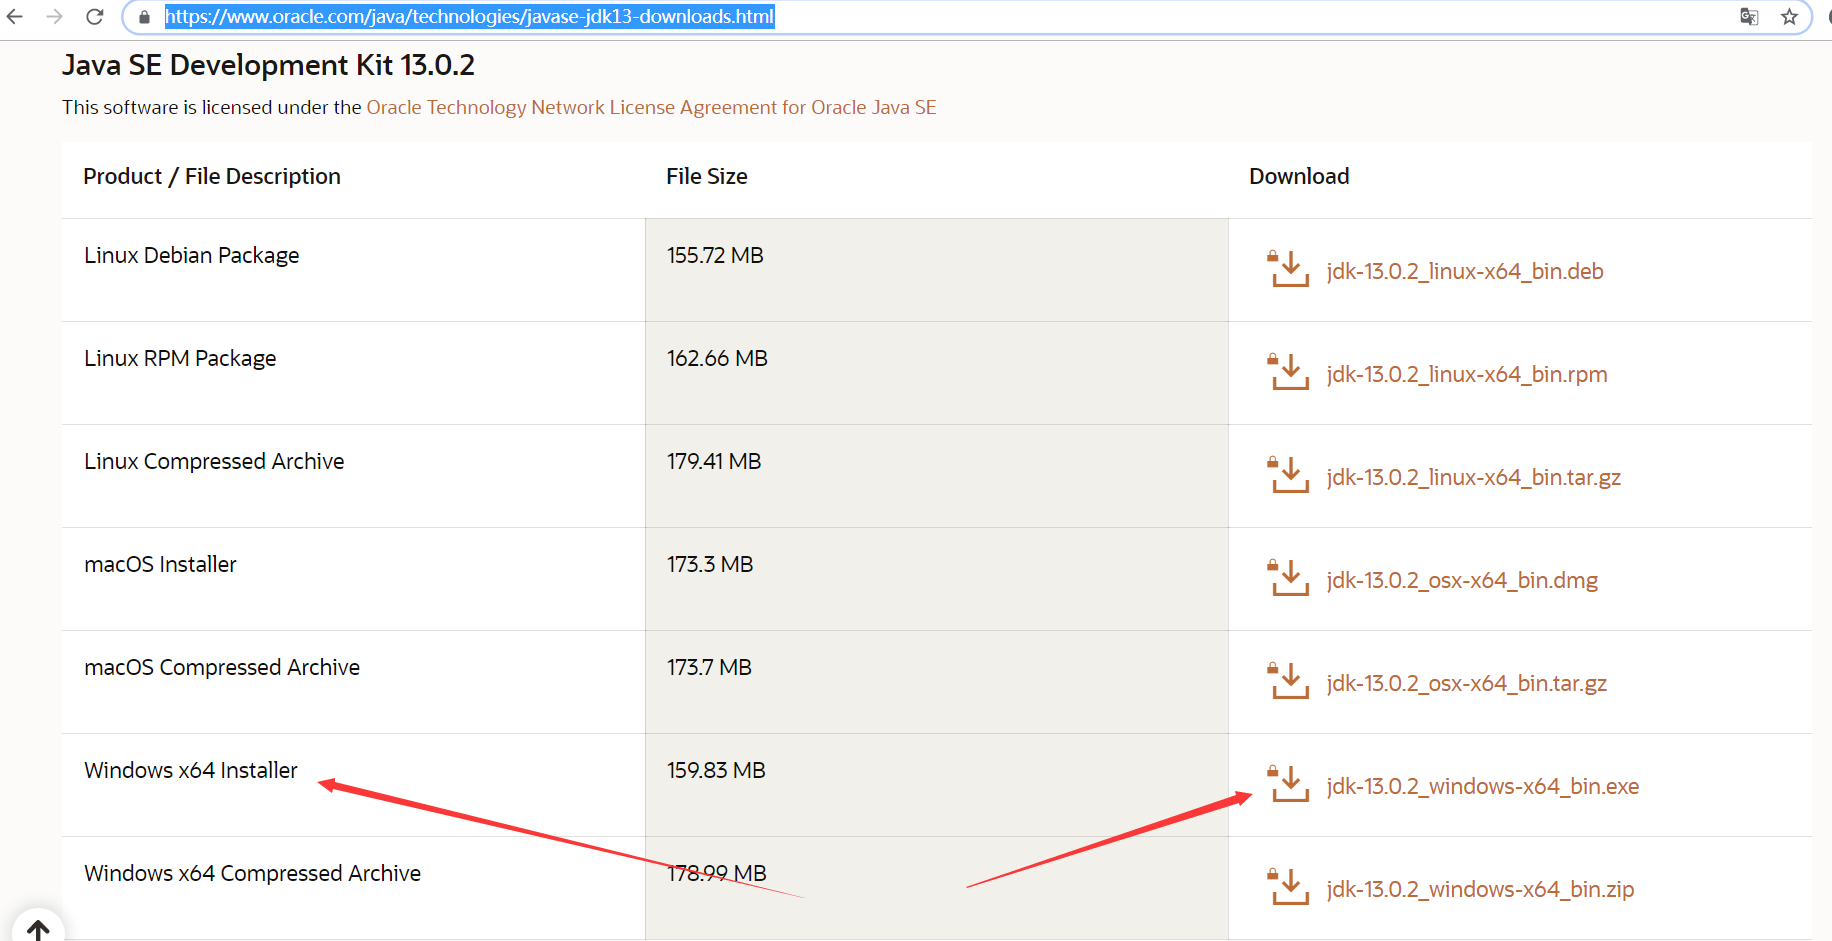Viewport: 1832px width, 941px height.
Task: Click the download icon for osx tar.gz
Action: click(x=1289, y=681)
